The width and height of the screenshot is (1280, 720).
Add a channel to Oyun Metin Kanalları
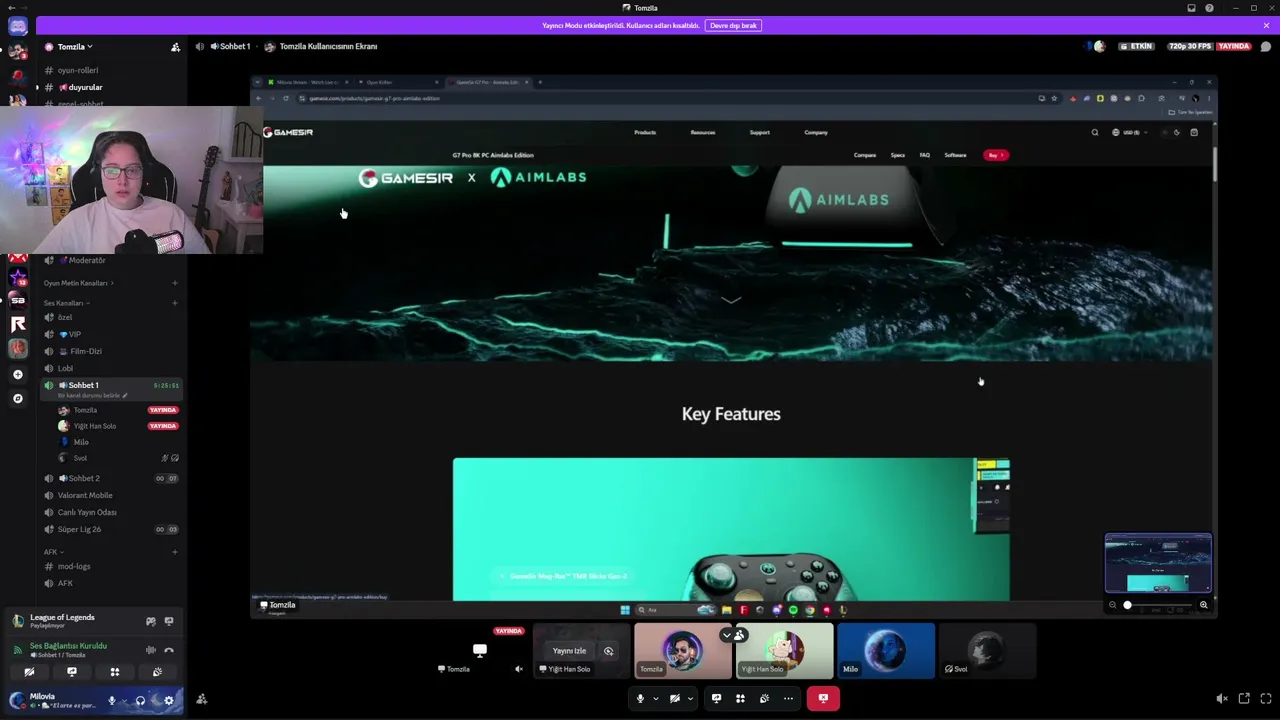tap(175, 283)
